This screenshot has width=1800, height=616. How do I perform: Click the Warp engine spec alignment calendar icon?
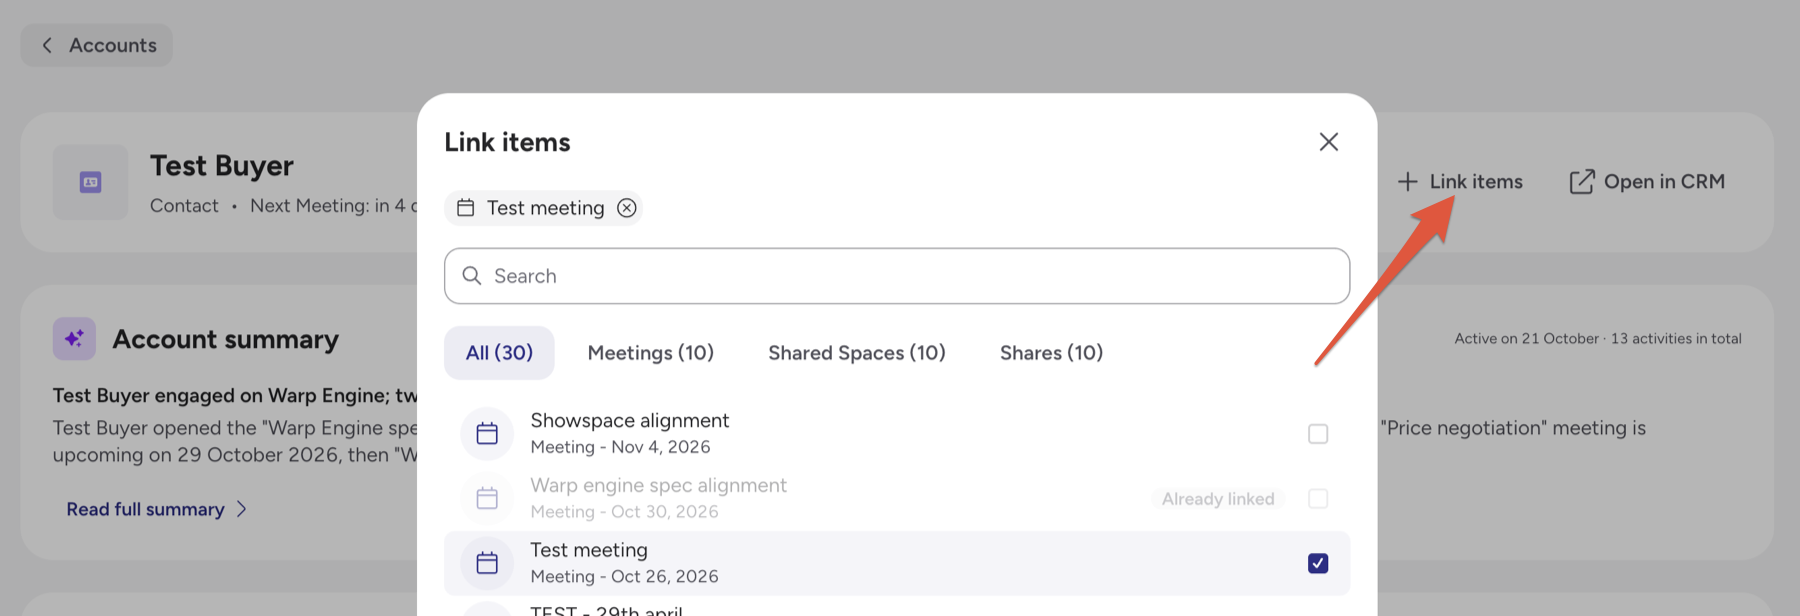coord(487,498)
